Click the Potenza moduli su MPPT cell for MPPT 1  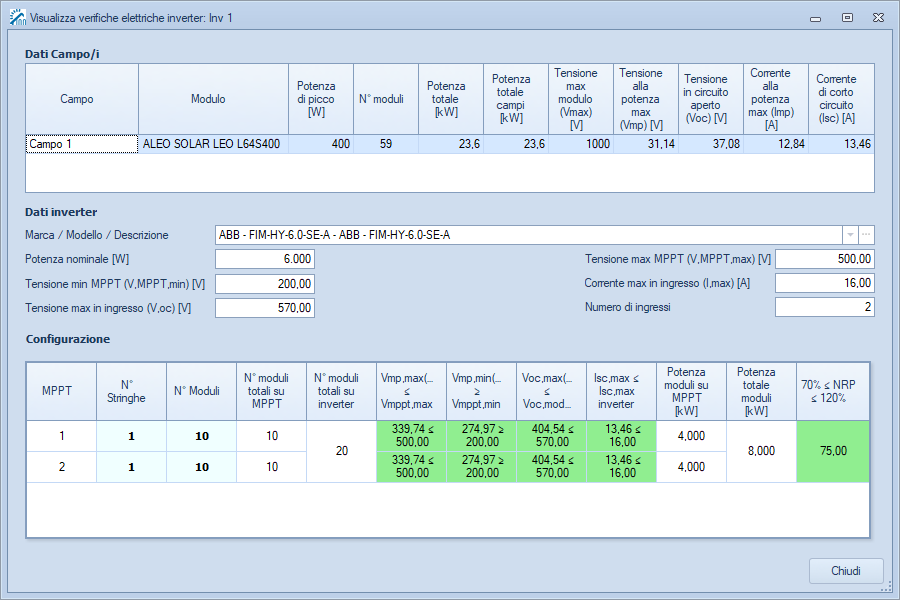coord(692,436)
